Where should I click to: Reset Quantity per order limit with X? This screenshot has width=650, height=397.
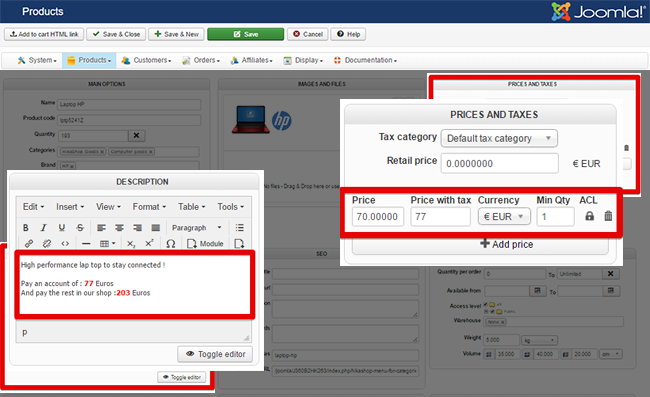click(610, 274)
